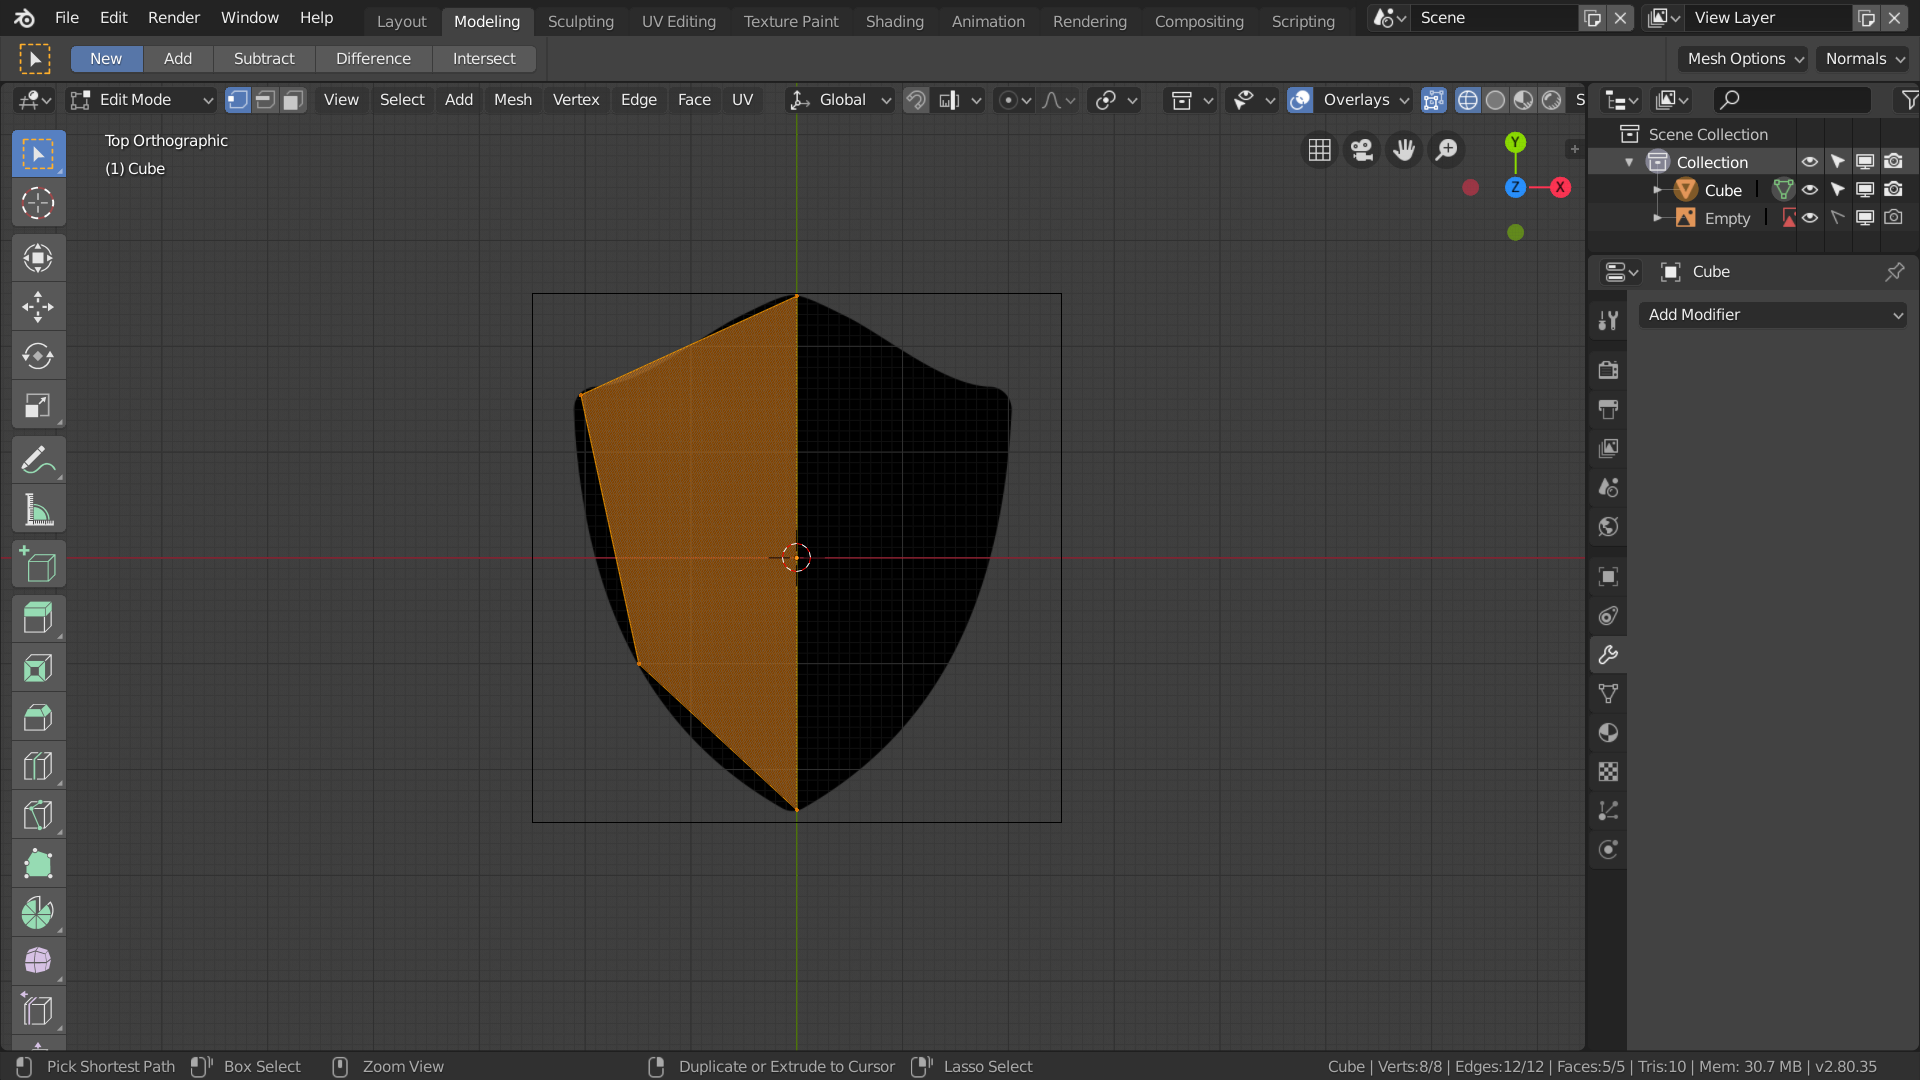Toggle orthographic perspective grid gizmo
The width and height of the screenshot is (1920, 1080).
coord(1320,150)
